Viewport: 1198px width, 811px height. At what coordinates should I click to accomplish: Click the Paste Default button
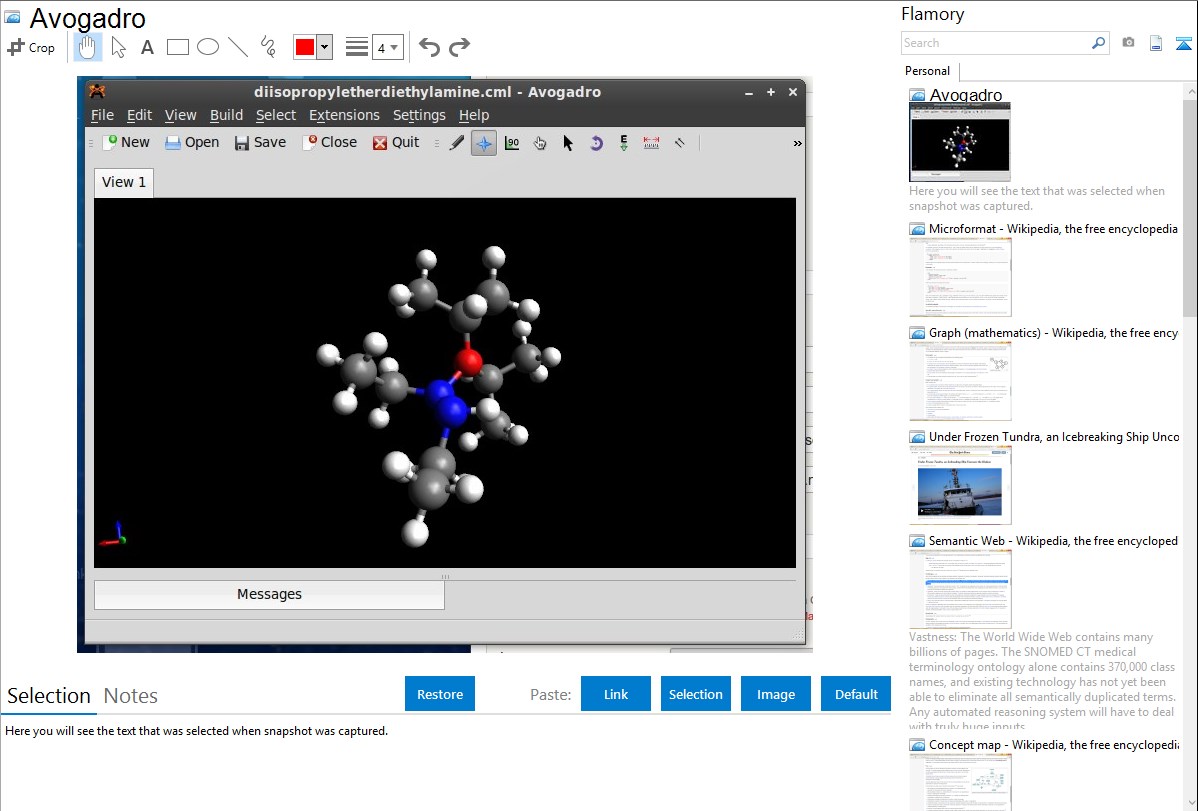(856, 694)
